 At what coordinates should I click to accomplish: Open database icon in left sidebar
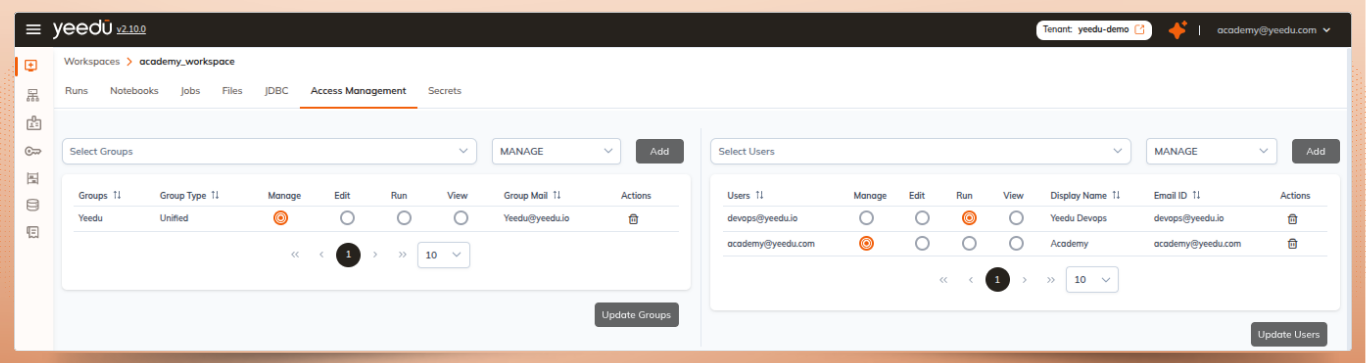tap(32, 205)
